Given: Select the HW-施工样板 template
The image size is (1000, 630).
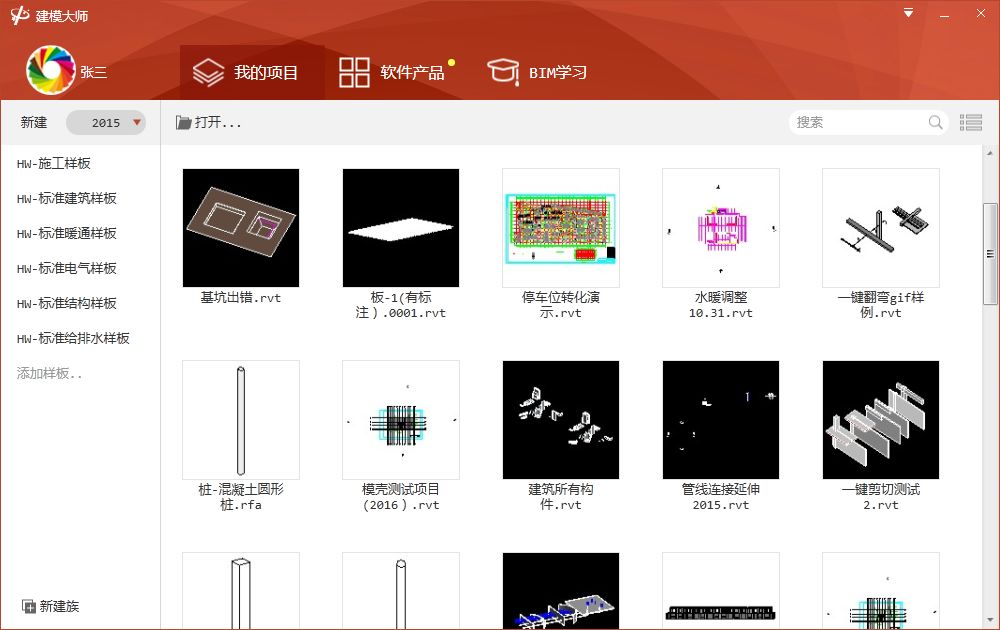Looking at the screenshot, I should (x=54, y=163).
